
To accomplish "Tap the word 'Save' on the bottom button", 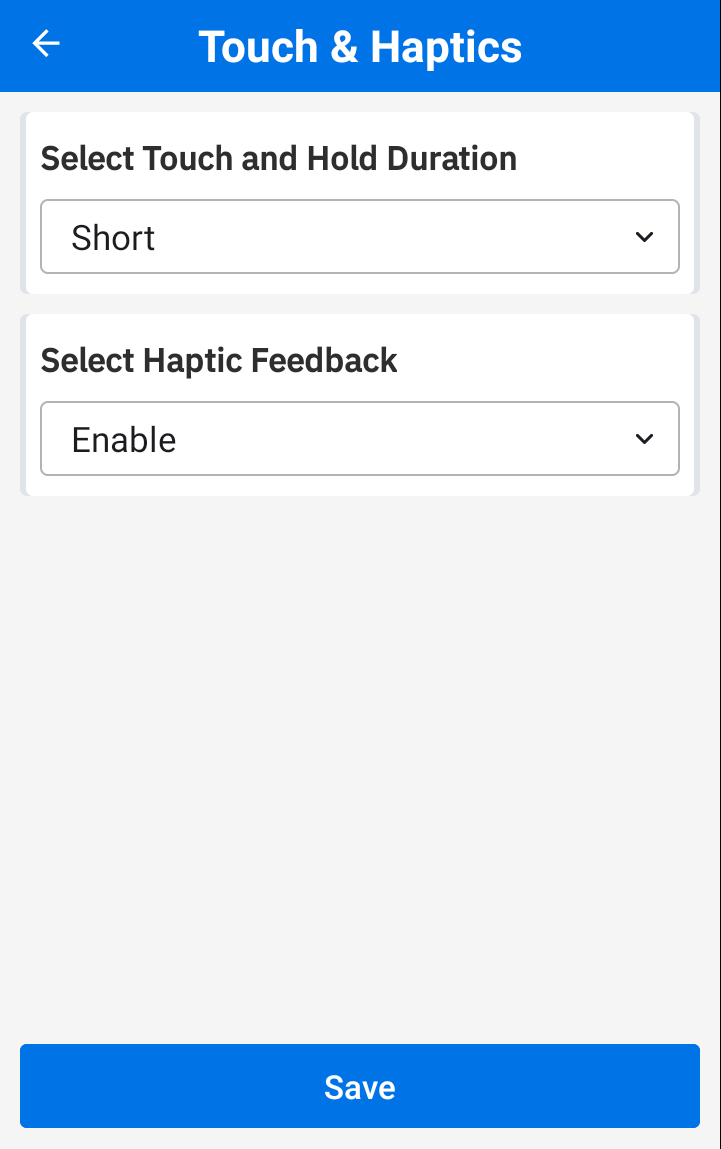I will tap(360, 1087).
